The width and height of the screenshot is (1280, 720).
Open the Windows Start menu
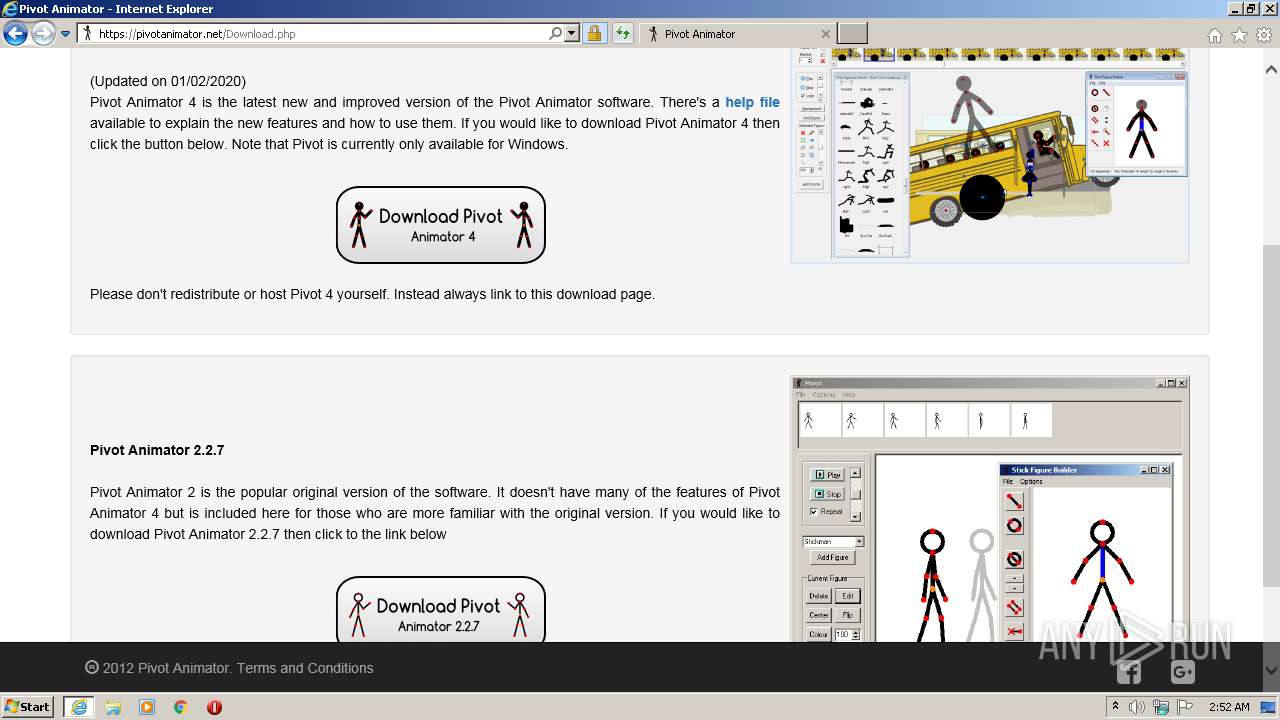pos(28,706)
